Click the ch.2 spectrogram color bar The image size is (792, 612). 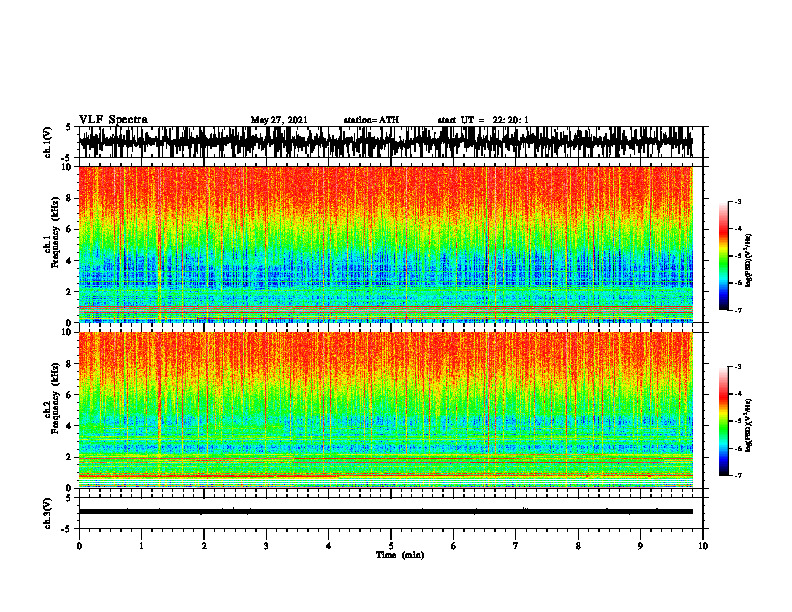pyautogui.click(x=723, y=421)
